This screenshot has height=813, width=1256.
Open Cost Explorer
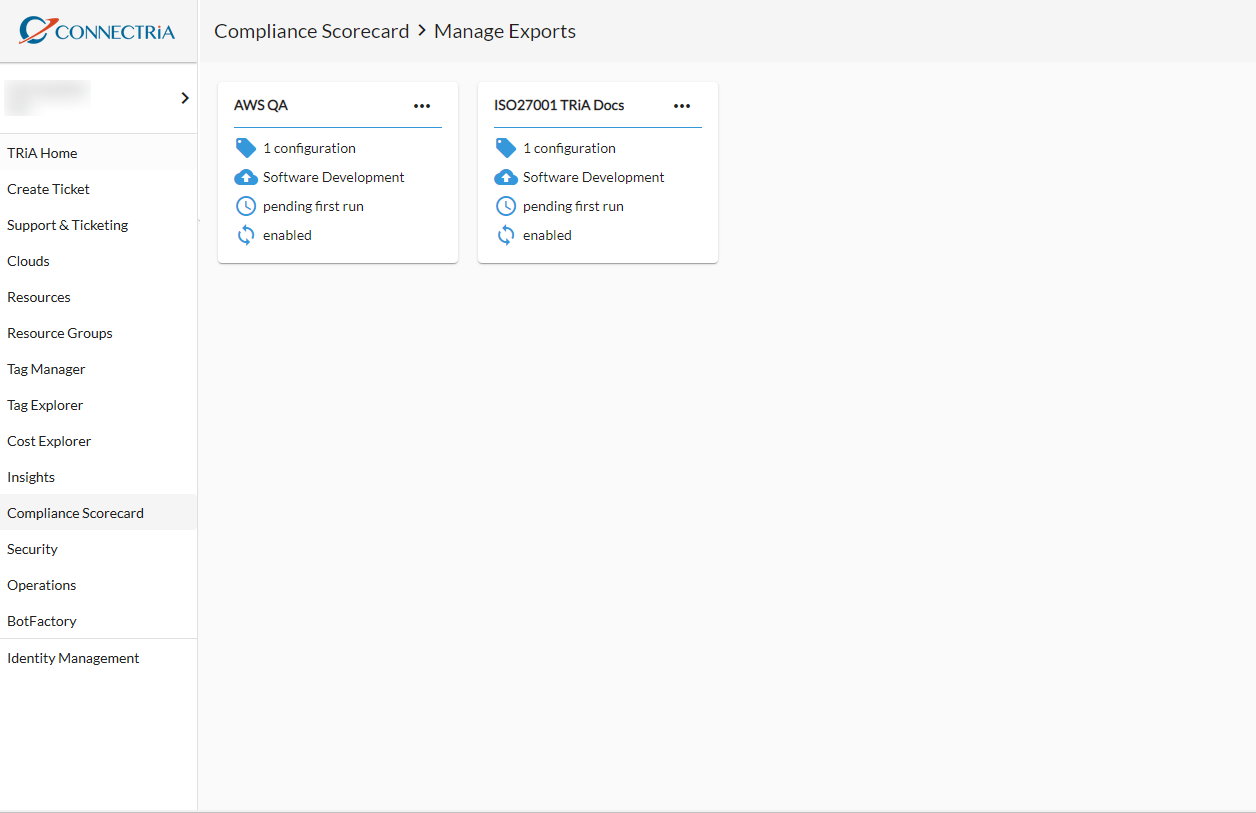pos(98,441)
